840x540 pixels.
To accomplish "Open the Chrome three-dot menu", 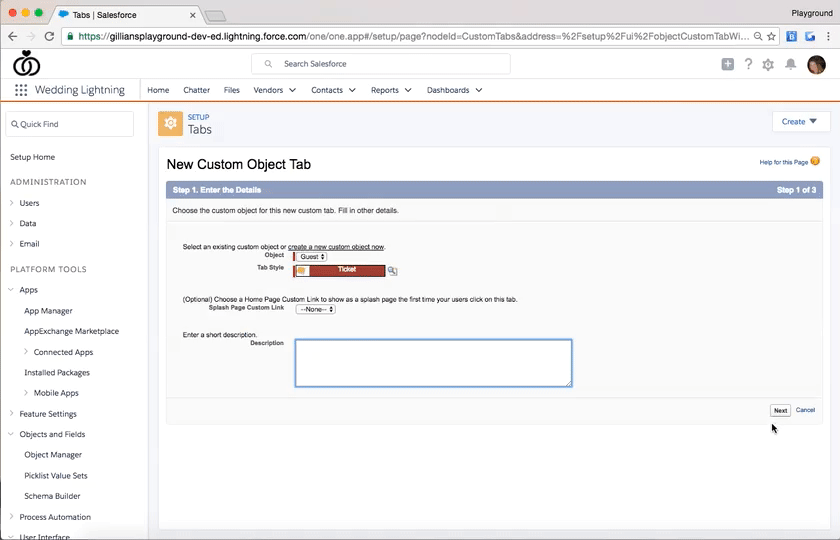I will [828, 36].
